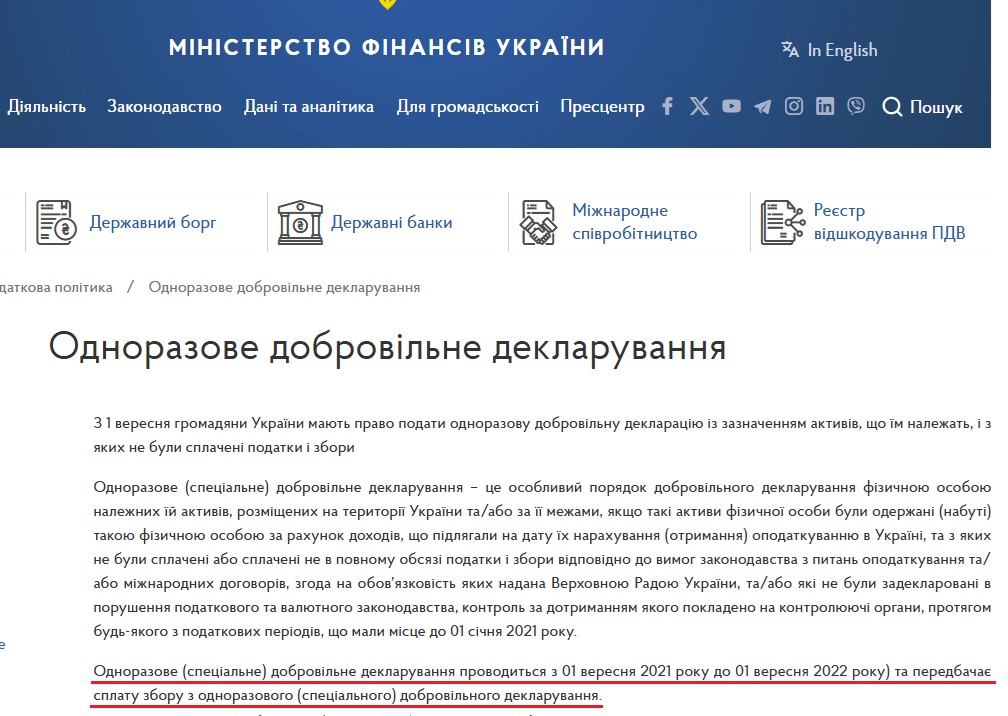Click the Telegram icon
Screen dimensions: 1008x716
coord(762,106)
